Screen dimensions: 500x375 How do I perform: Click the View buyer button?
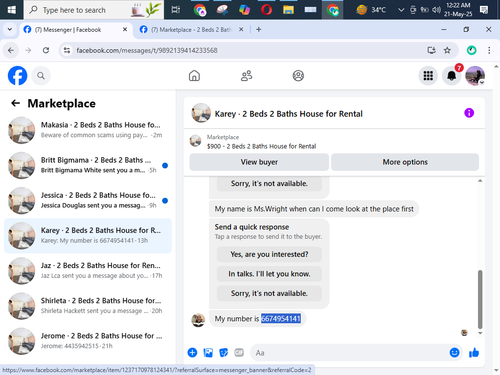pyautogui.click(x=259, y=162)
